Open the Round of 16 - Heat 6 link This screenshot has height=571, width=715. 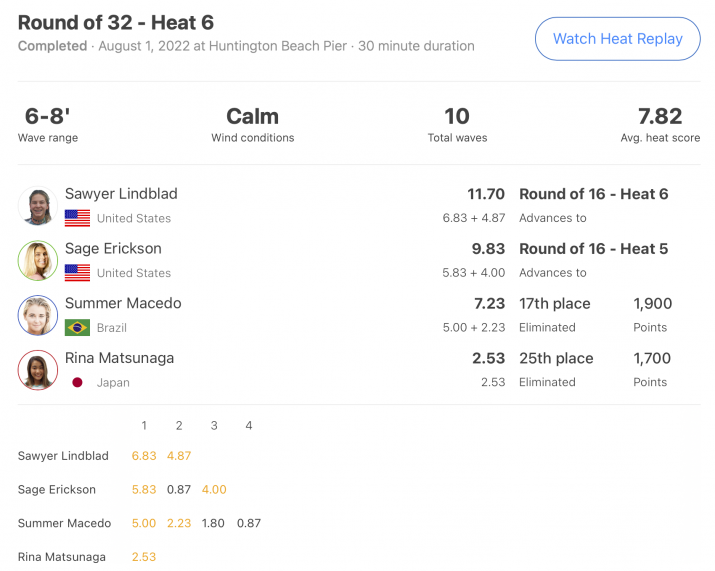[x=594, y=194]
